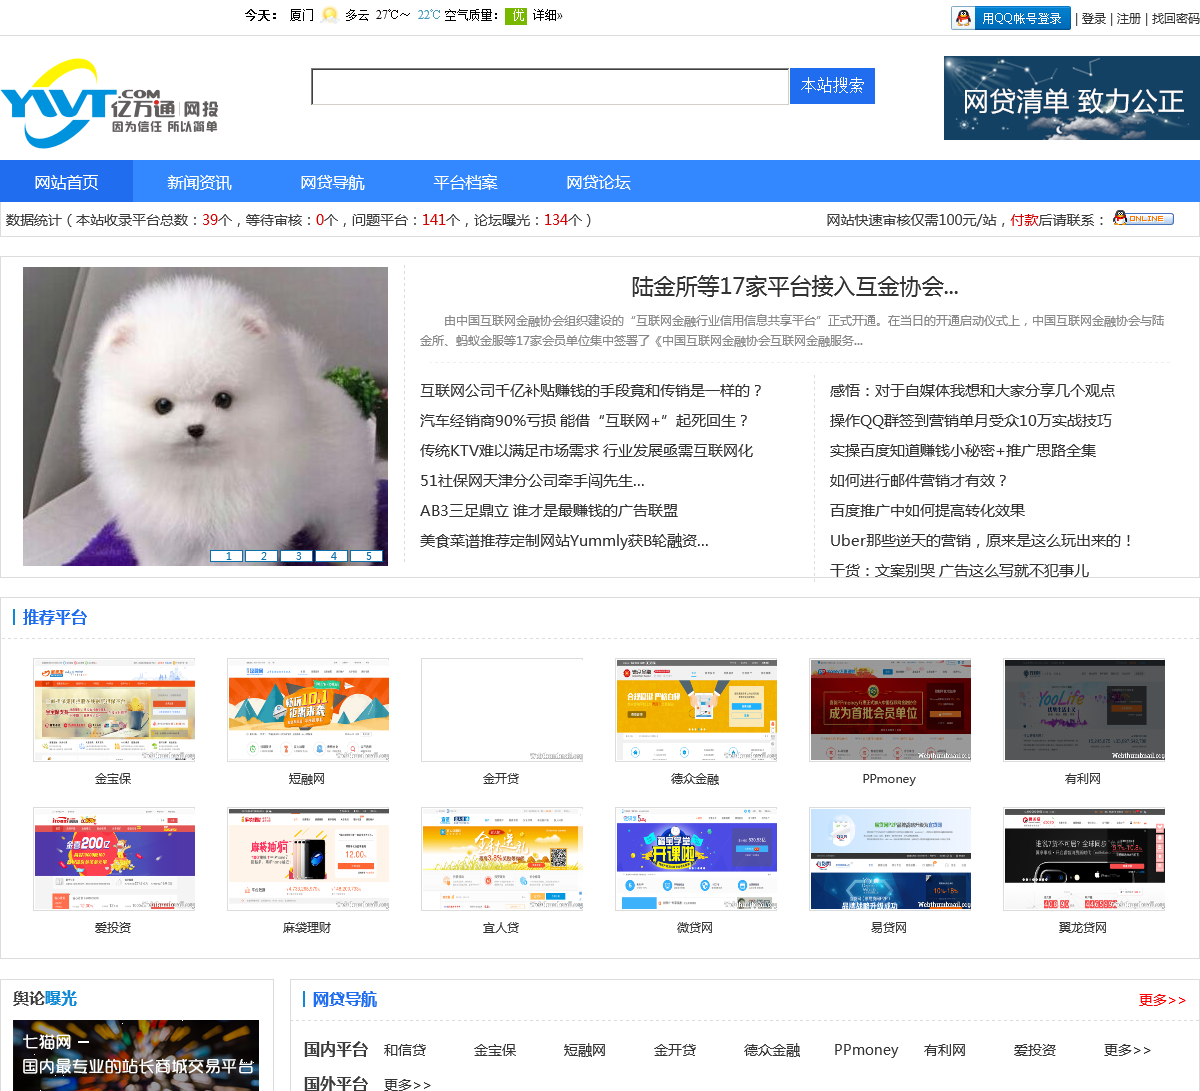
Task: Select the 新闻资讯 nav tab
Action: click(199, 182)
